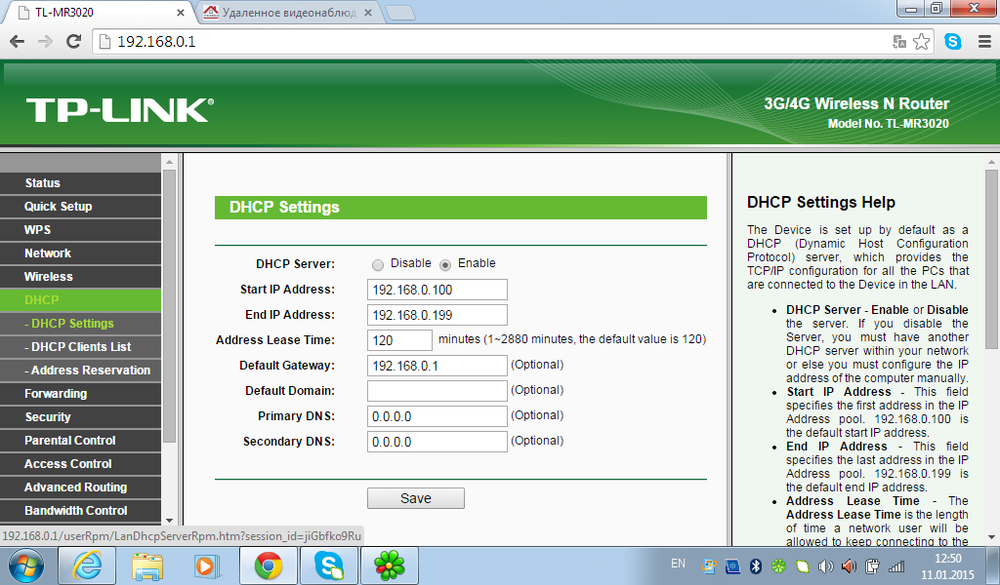This screenshot has width=1000, height=585.
Task: Open the DHCP Clients List submenu
Action: point(80,347)
